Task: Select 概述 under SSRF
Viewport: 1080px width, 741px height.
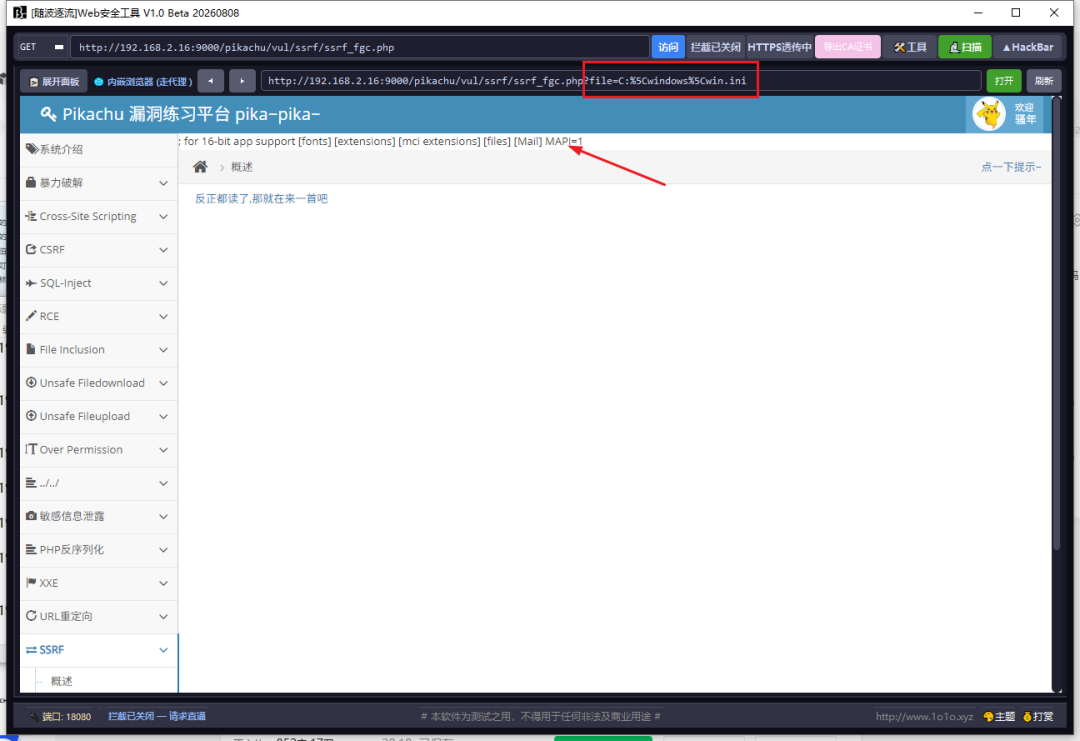Action: [x=61, y=681]
